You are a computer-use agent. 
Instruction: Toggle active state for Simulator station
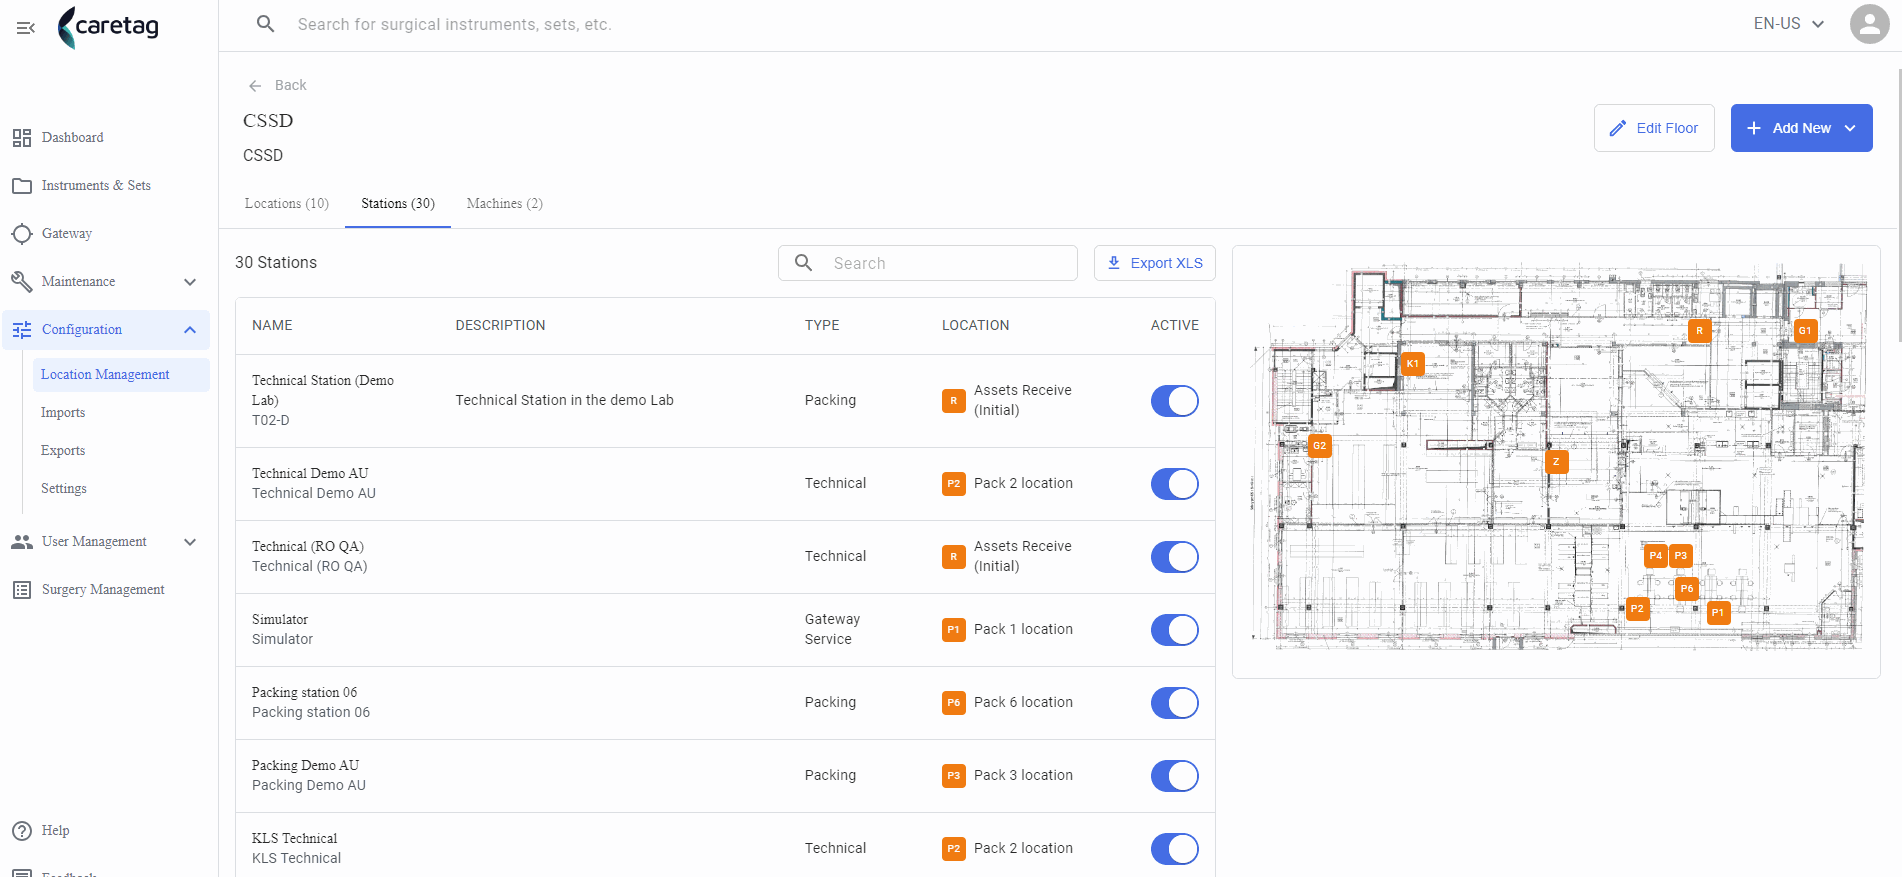pyautogui.click(x=1174, y=630)
